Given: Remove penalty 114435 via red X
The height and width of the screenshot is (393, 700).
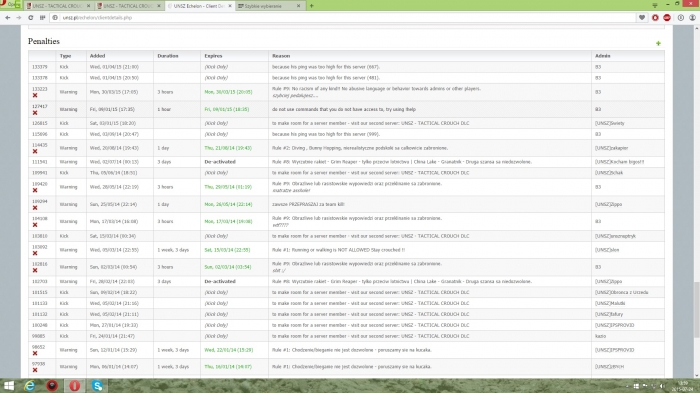Looking at the screenshot, I should coord(35,152).
